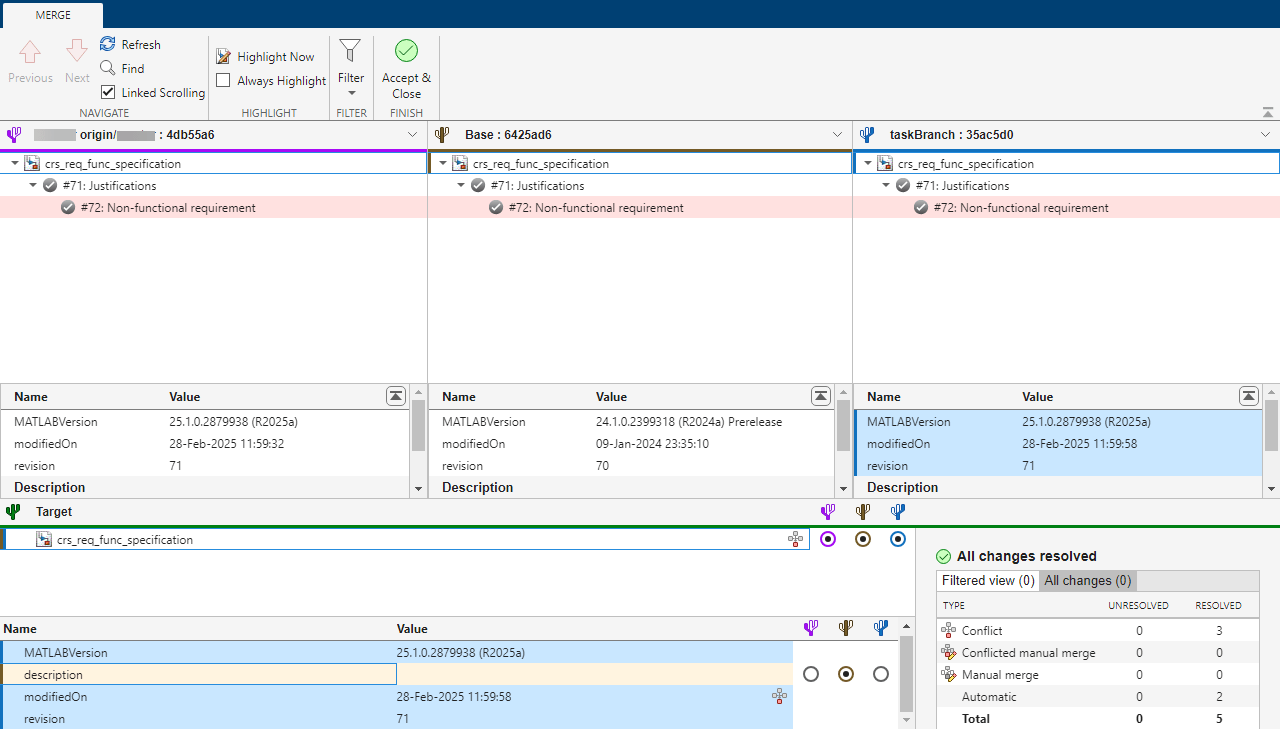This screenshot has width=1280, height=729.
Task: Enable the Always Highlight checkbox
Action: (x=224, y=81)
